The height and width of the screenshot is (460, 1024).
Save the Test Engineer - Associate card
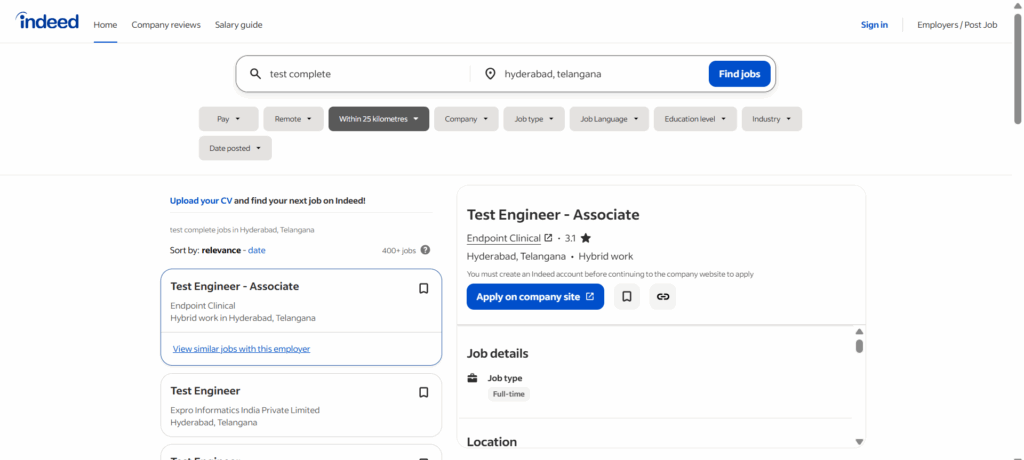point(423,288)
